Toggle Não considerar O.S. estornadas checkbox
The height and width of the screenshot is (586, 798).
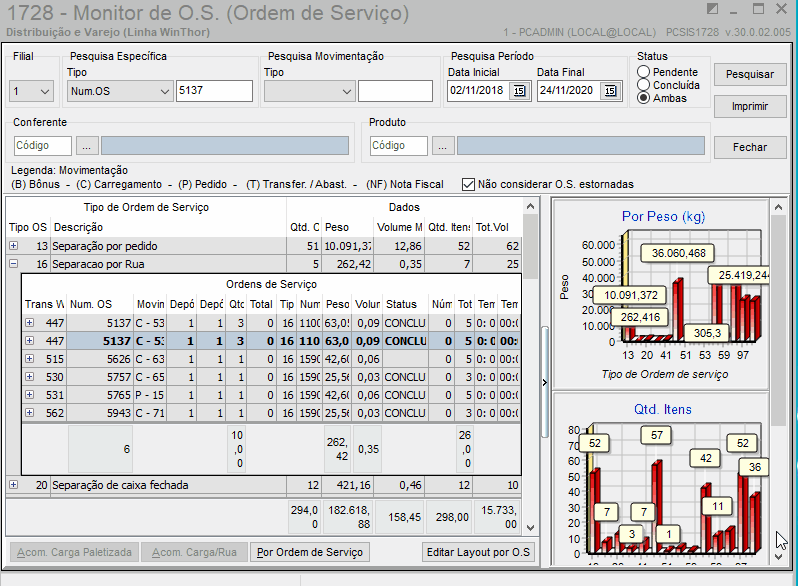click(468, 184)
